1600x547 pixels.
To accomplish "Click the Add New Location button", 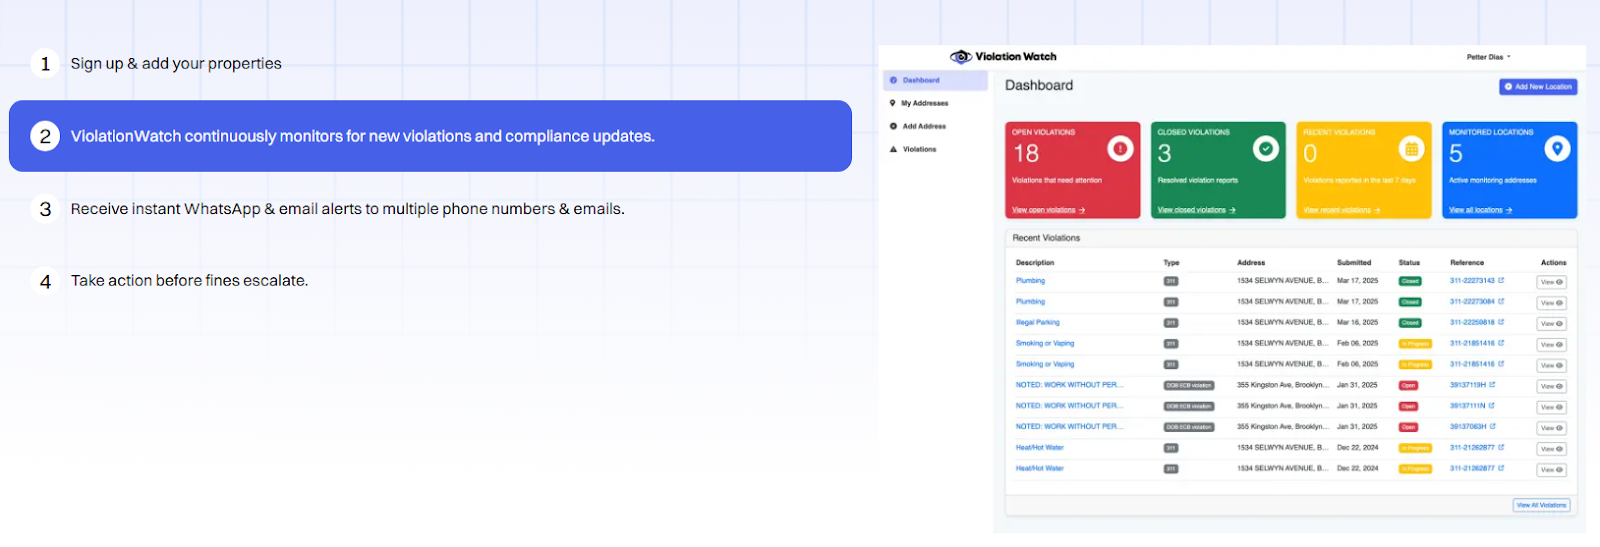I will [1538, 87].
